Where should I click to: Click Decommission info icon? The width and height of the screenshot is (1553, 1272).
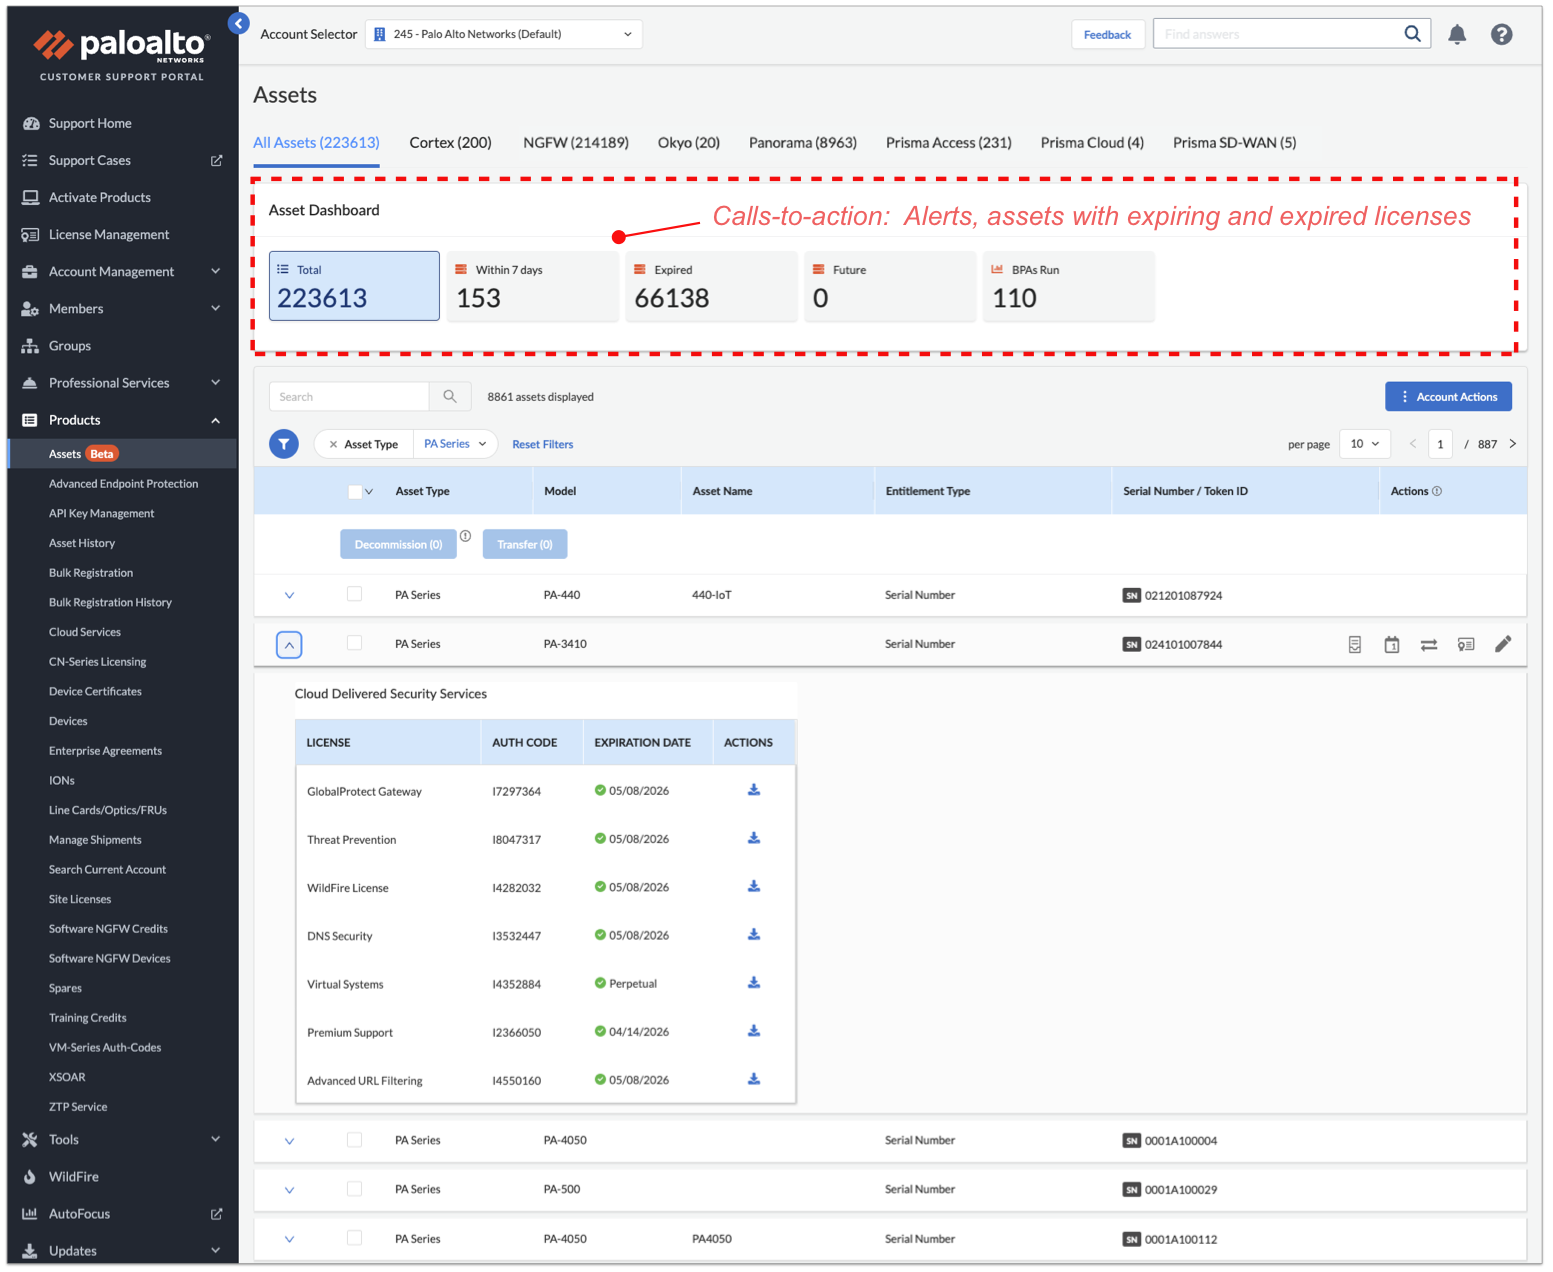pyautogui.click(x=465, y=537)
